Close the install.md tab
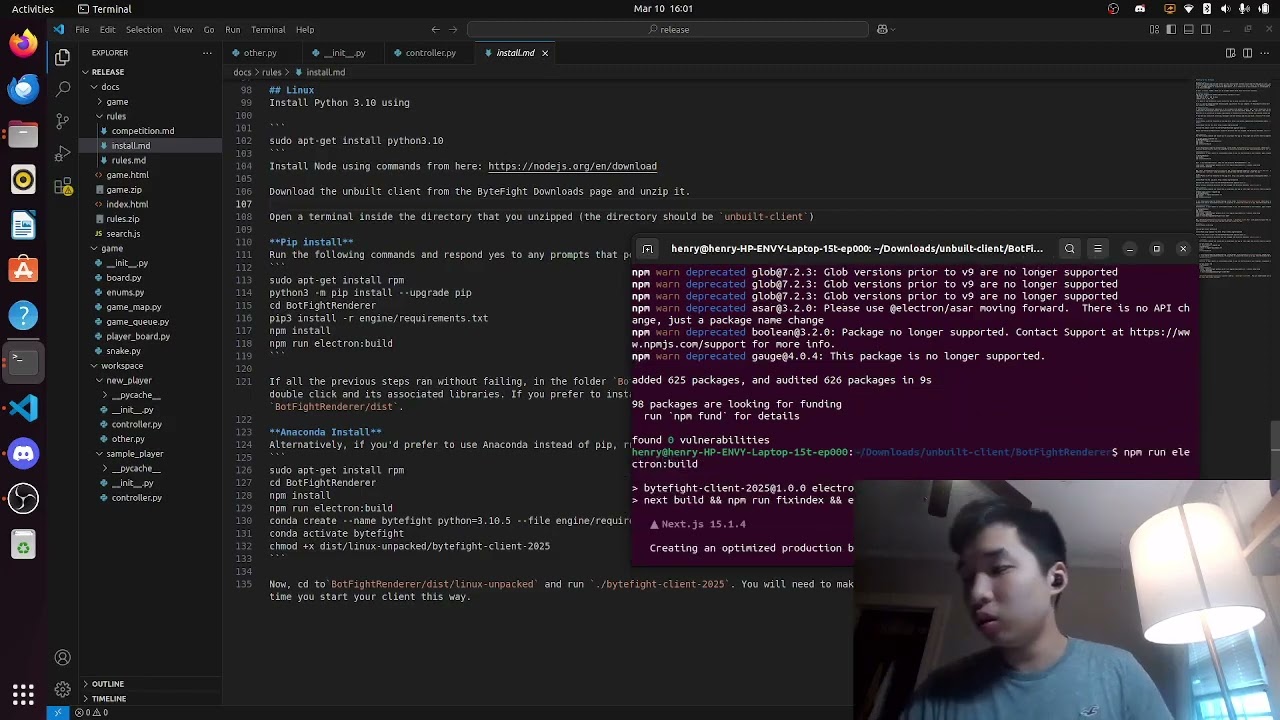This screenshot has height=720, width=1280. pyautogui.click(x=545, y=53)
